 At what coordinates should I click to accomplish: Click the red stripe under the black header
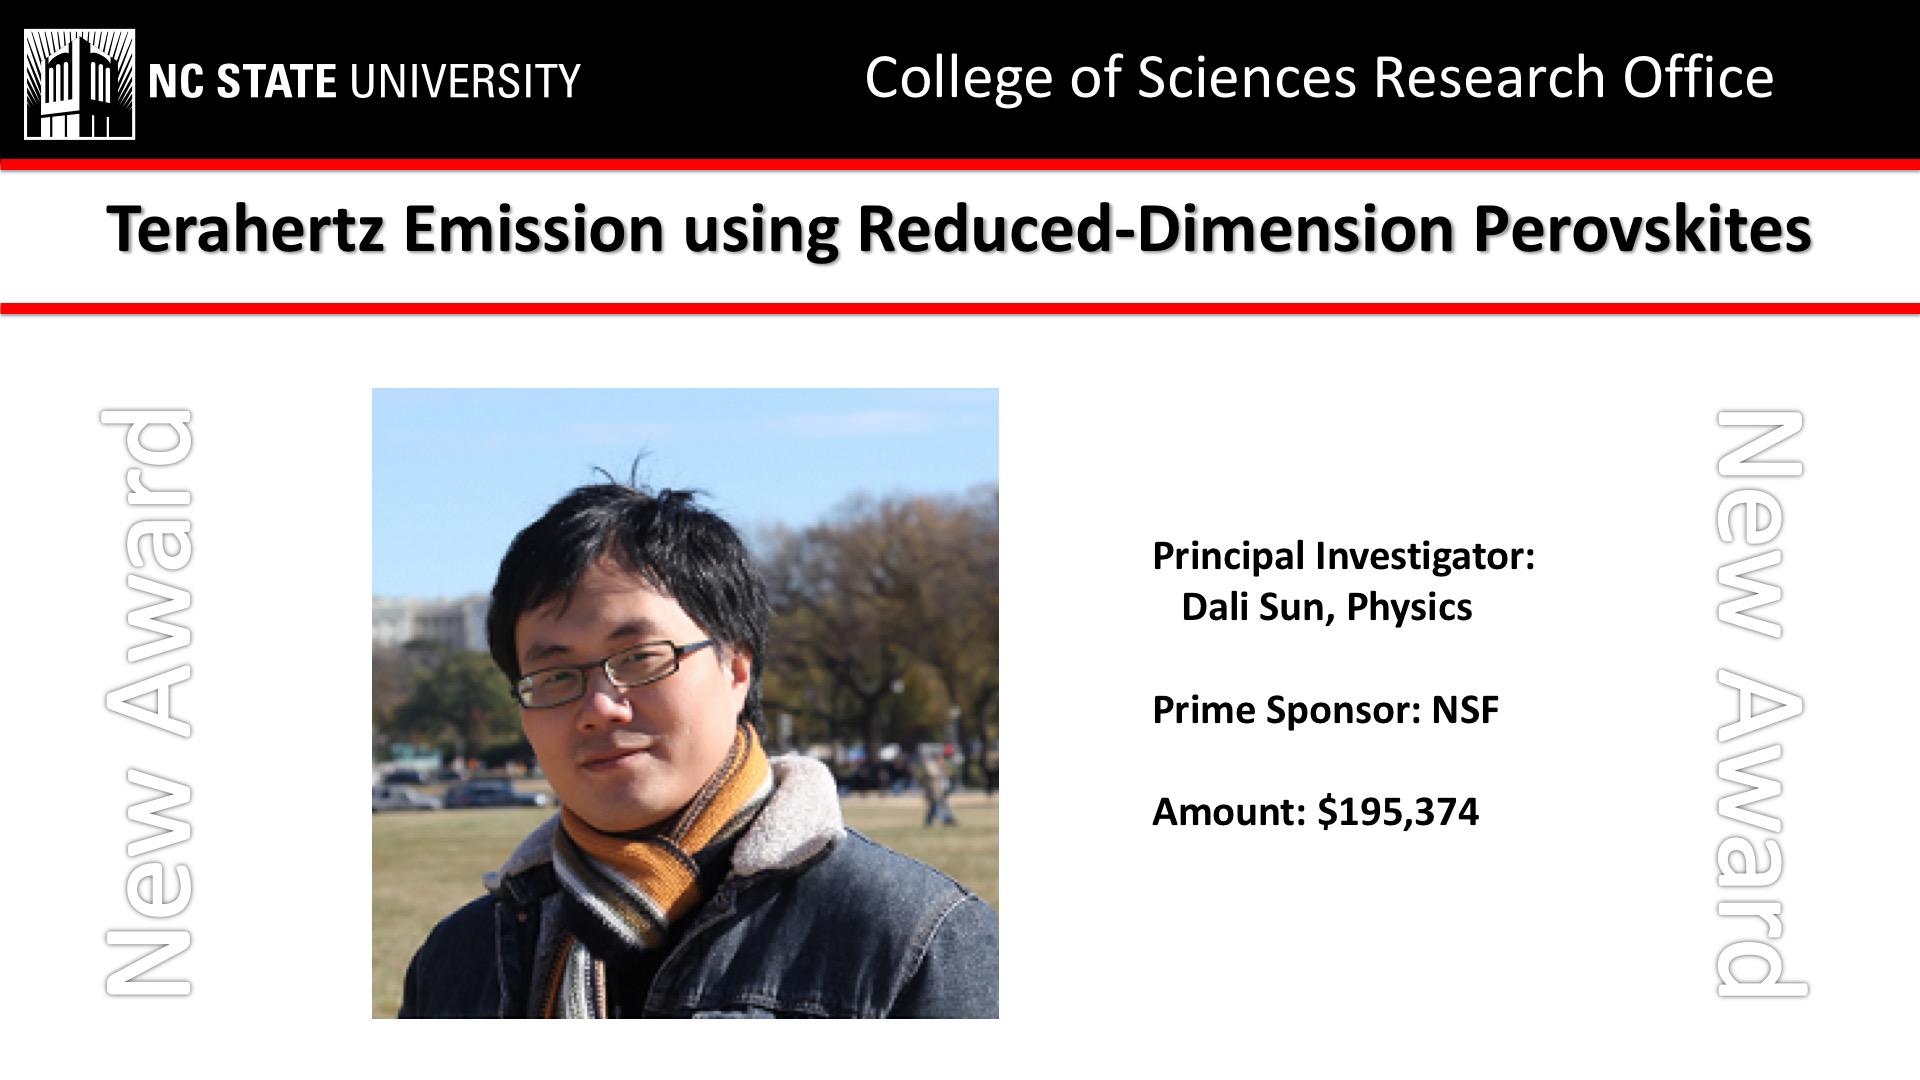tap(960, 165)
